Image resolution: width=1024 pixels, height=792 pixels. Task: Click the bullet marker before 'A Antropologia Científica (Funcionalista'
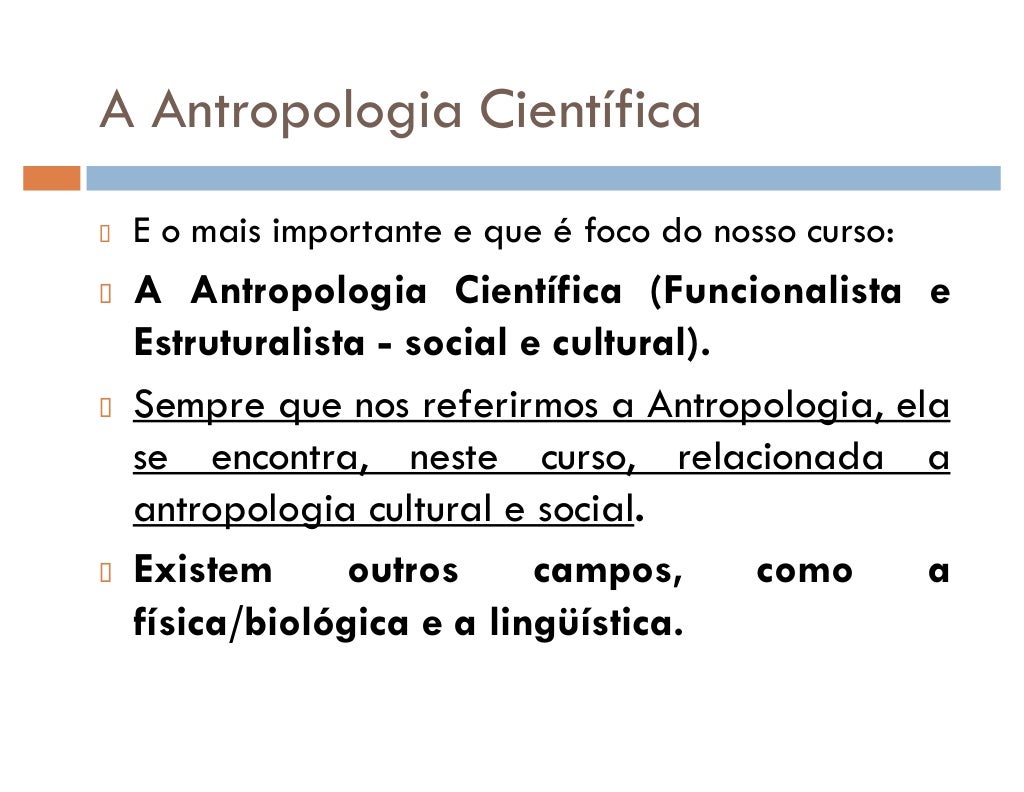click(x=105, y=293)
